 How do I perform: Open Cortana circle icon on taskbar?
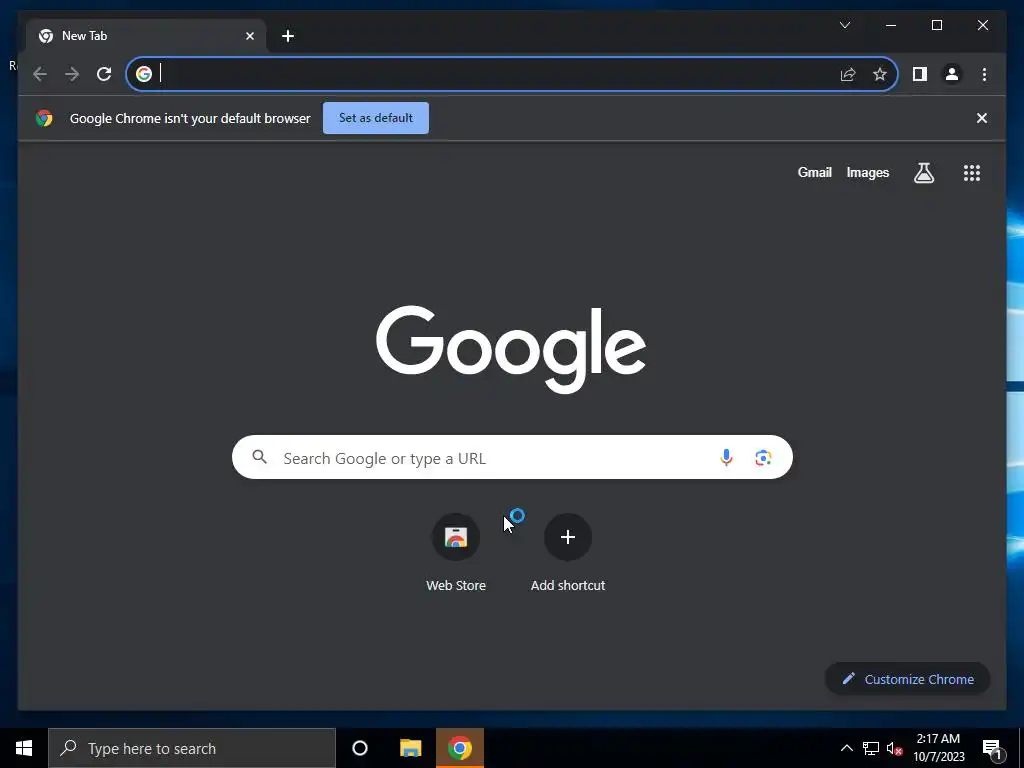click(360, 748)
